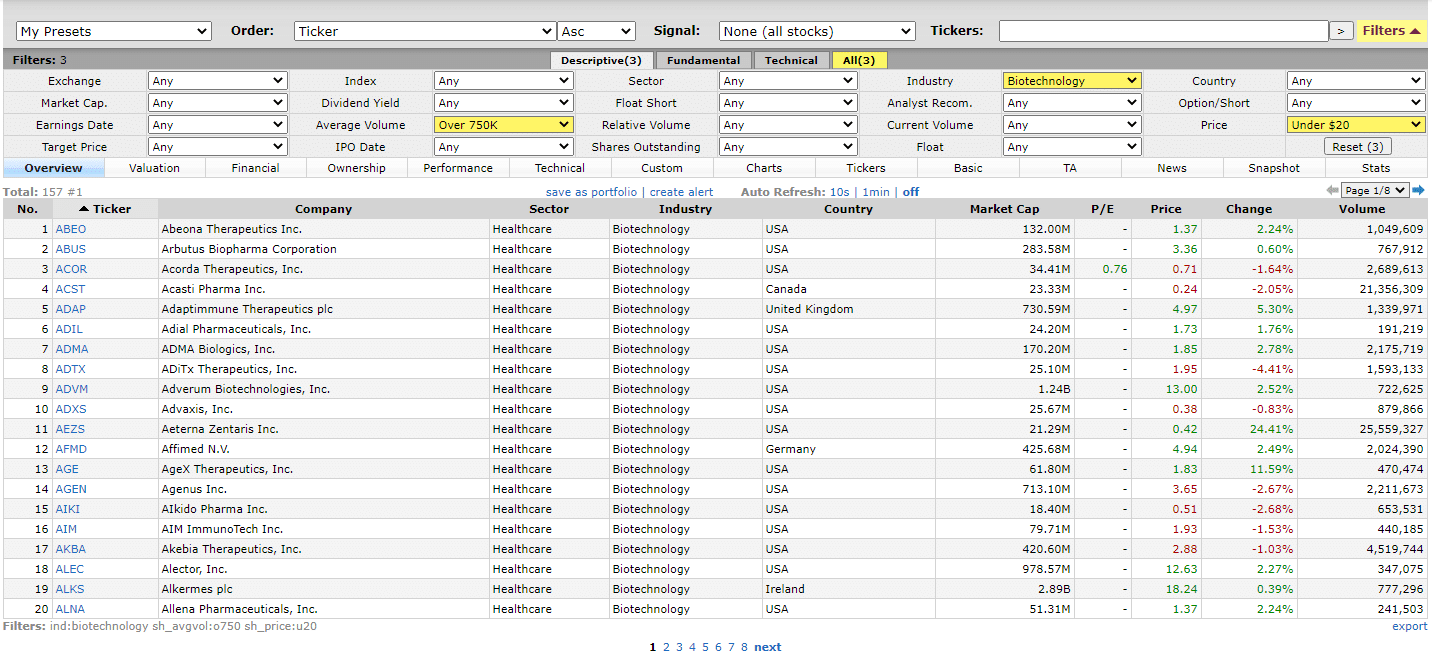Click the save as portfolio link

click(591, 192)
